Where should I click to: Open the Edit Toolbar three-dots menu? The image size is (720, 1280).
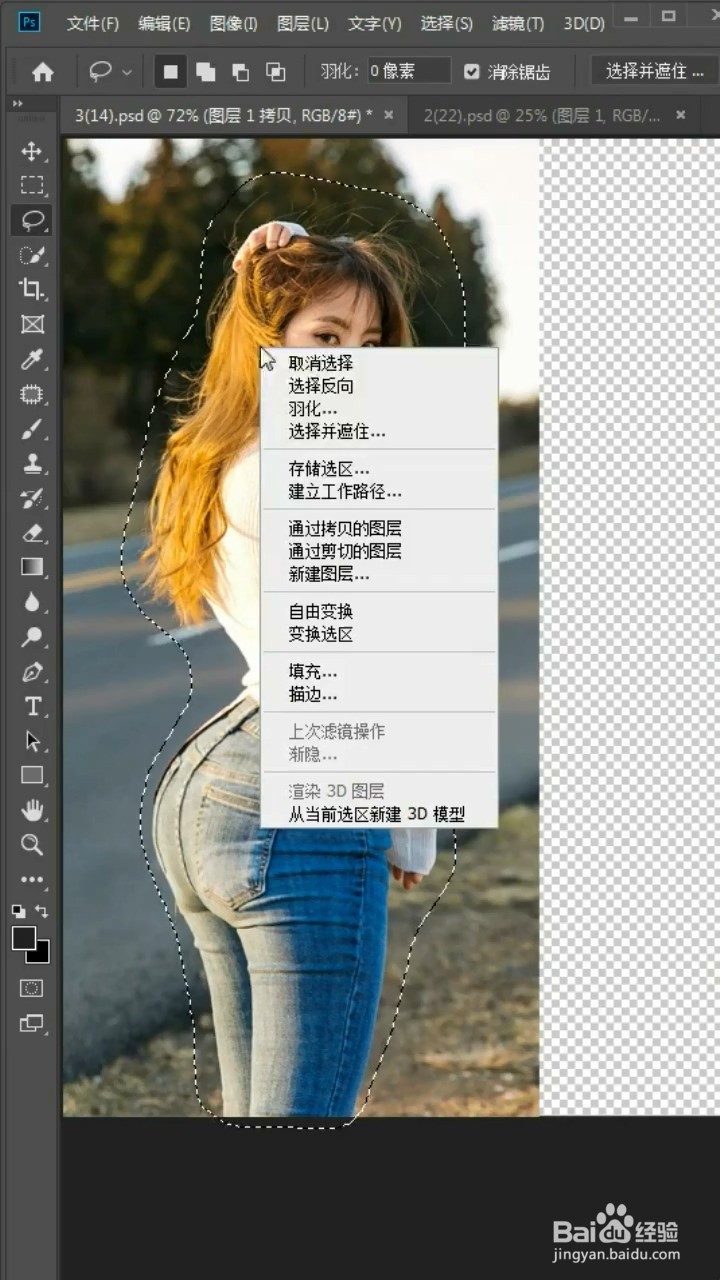point(32,880)
